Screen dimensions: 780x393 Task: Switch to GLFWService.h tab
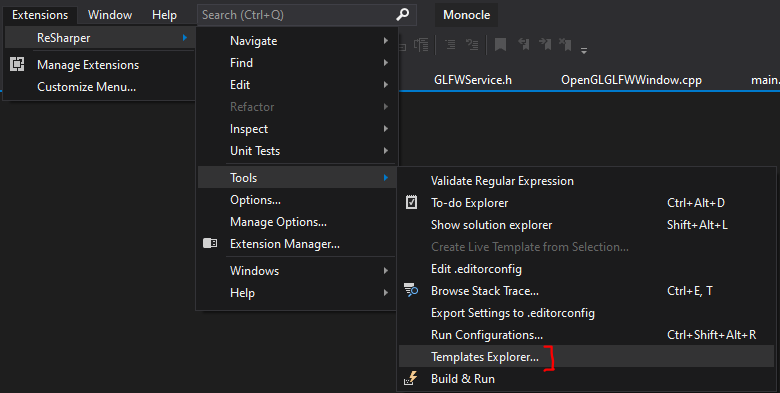click(x=473, y=80)
